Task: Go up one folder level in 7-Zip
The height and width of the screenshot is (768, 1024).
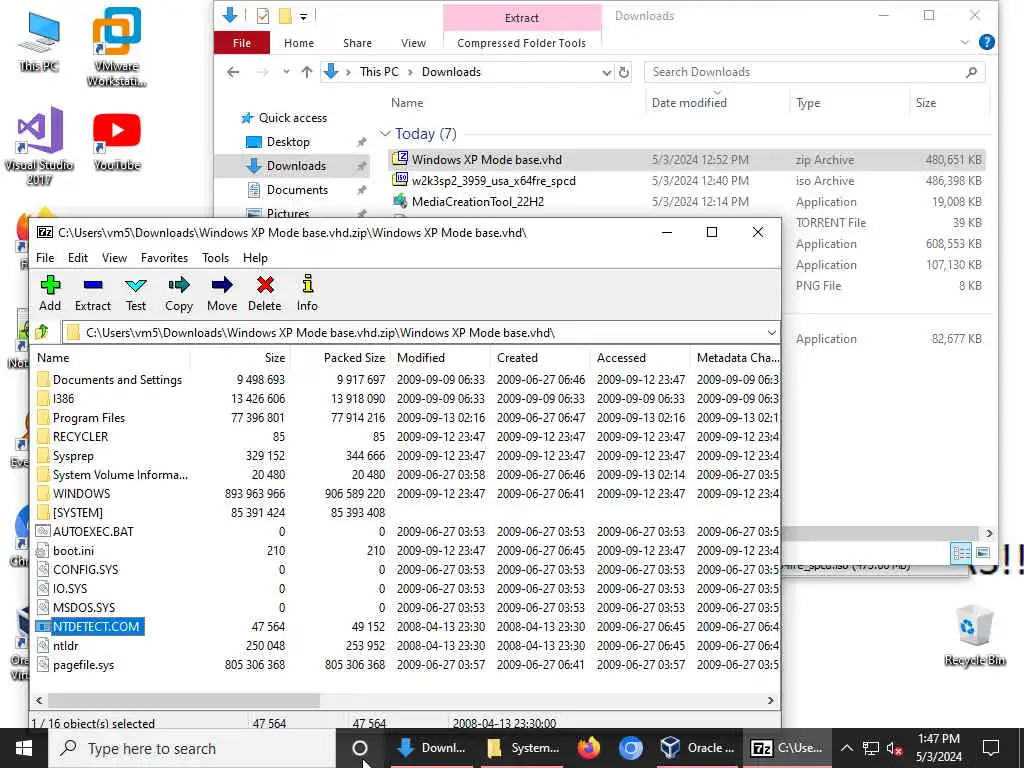Action: (42, 332)
